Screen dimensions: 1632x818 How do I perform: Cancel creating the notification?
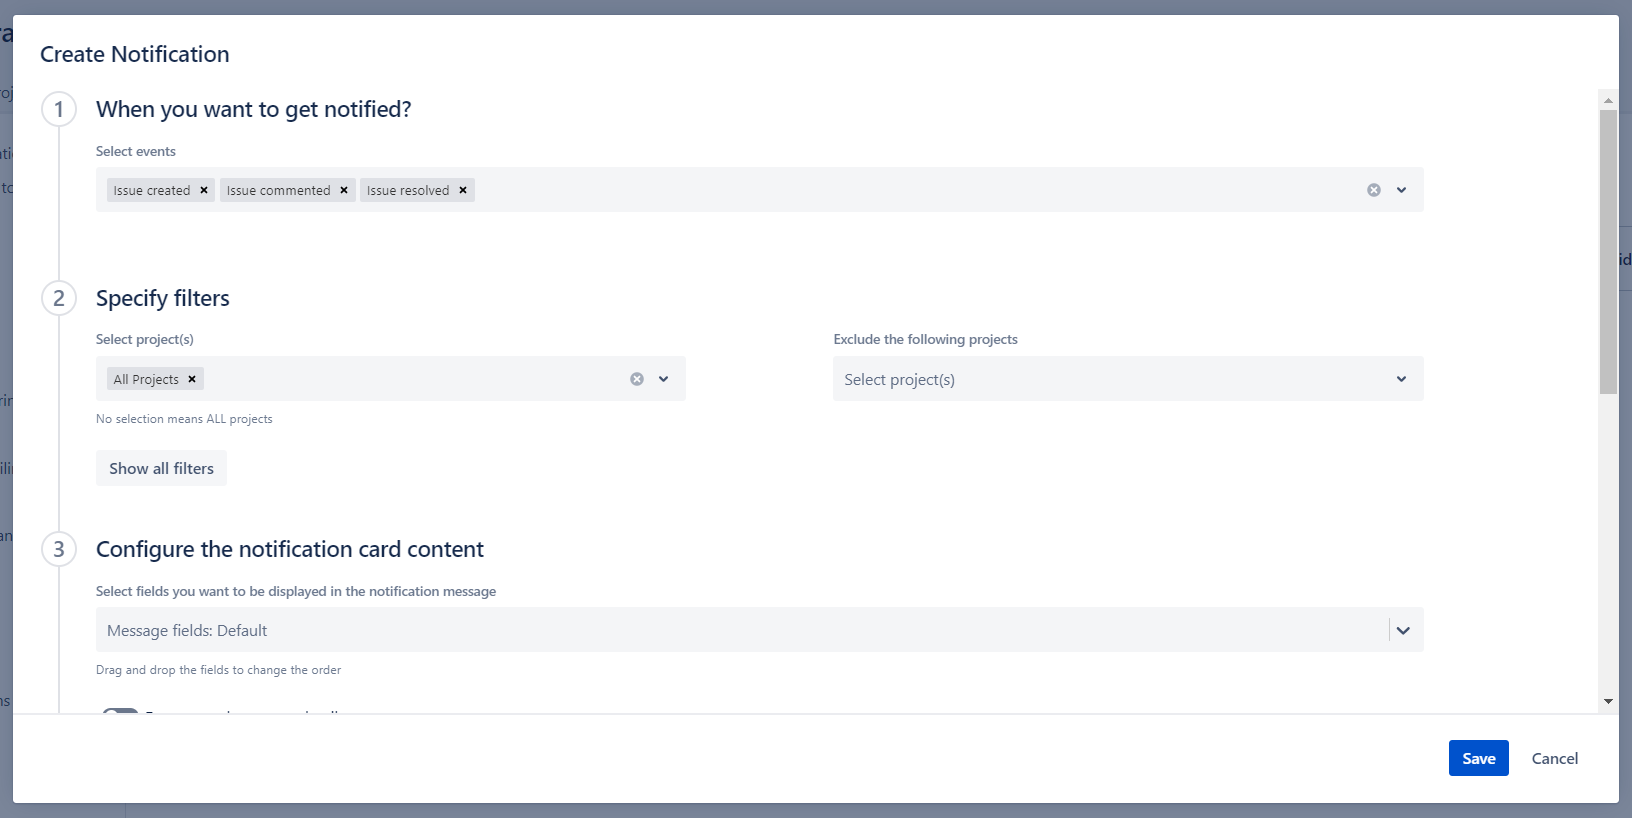[x=1554, y=758]
